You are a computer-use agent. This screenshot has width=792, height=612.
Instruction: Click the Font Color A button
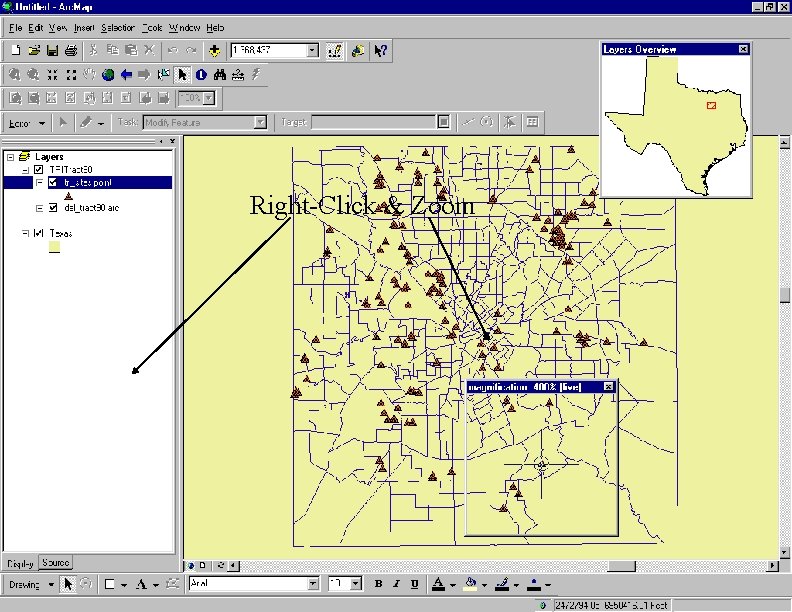coord(438,584)
